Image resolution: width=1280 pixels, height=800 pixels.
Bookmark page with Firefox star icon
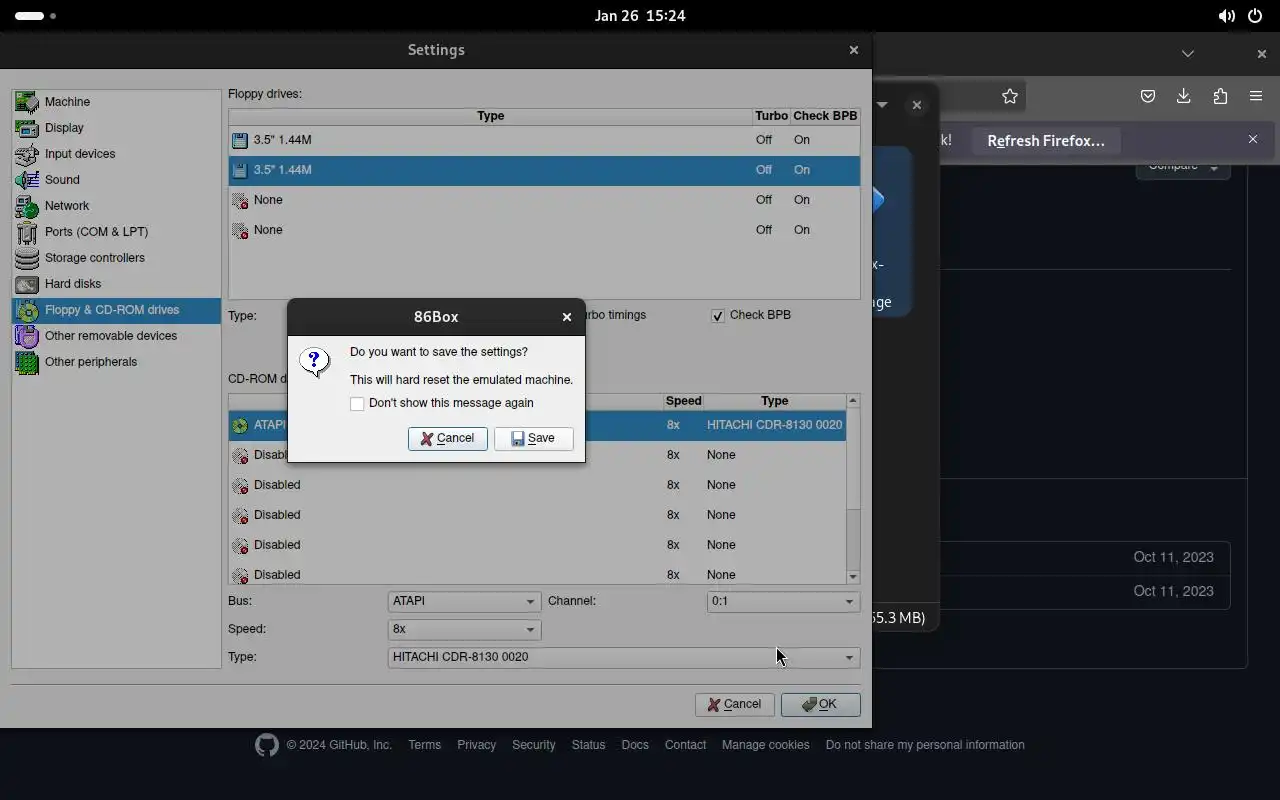click(1010, 96)
